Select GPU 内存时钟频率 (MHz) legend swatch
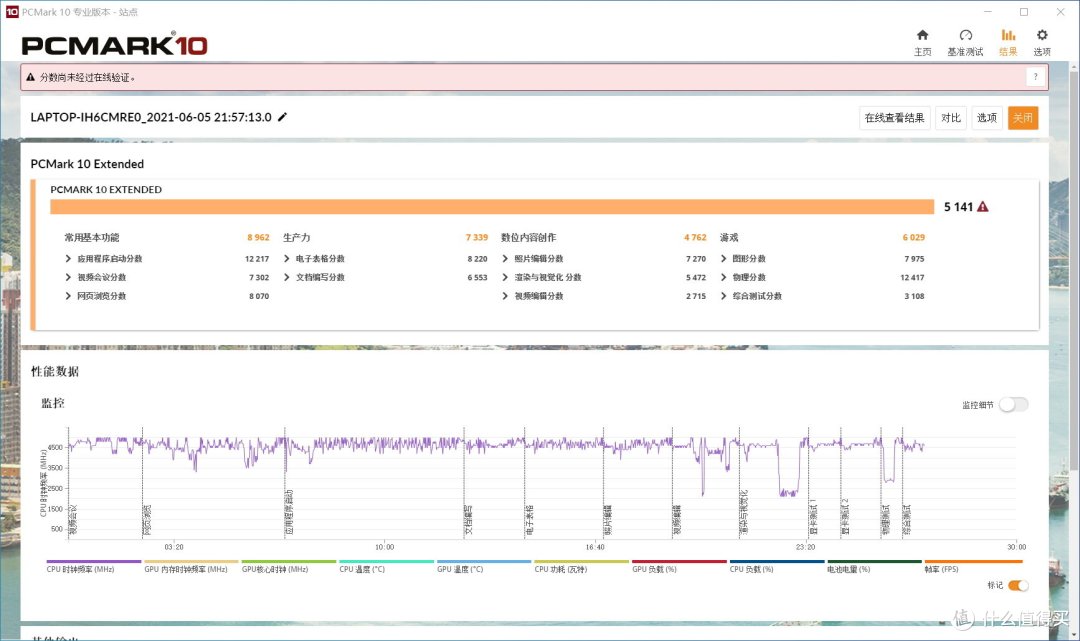Image resolution: width=1080 pixels, height=641 pixels. [191, 562]
